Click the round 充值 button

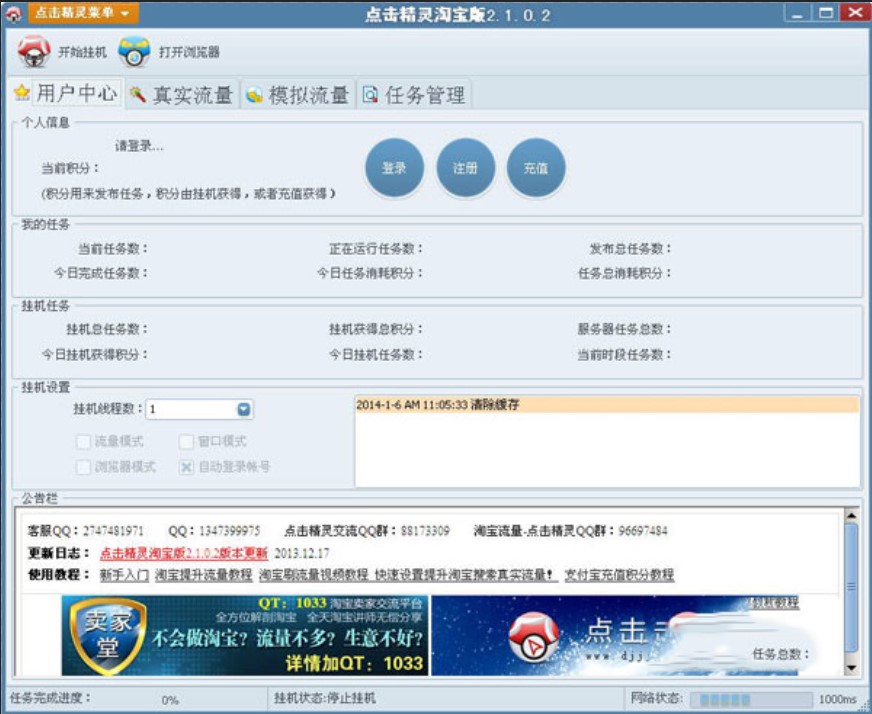[536, 167]
